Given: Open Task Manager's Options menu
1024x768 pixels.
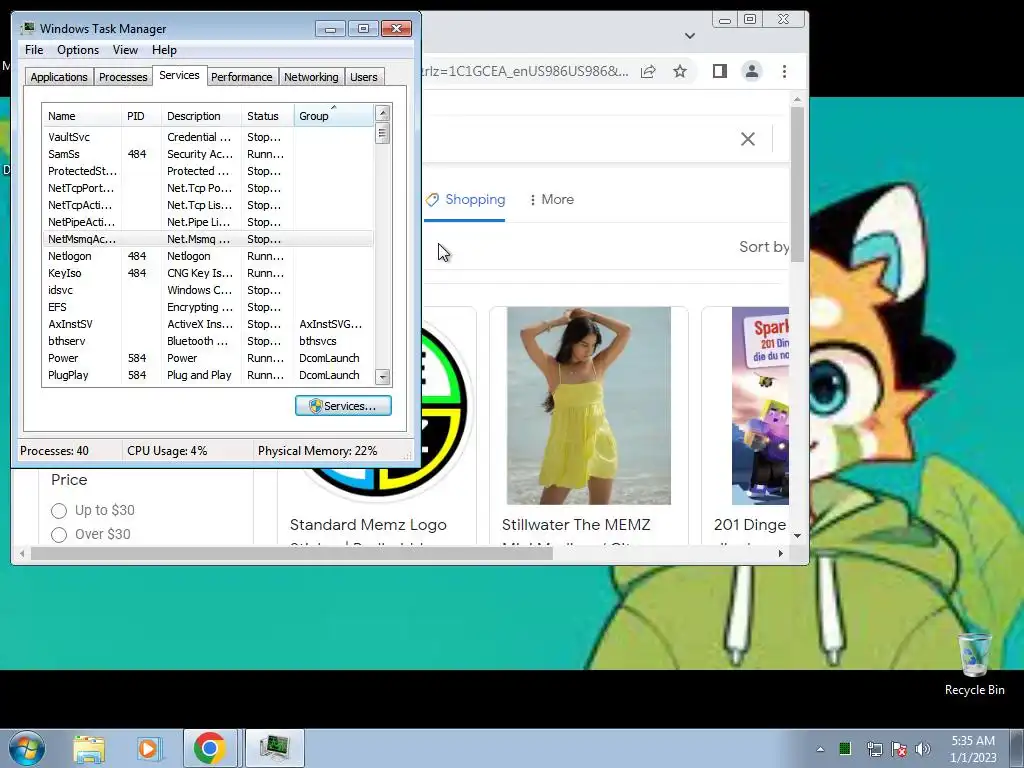Looking at the screenshot, I should pyautogui.click(x=78, y=50).
